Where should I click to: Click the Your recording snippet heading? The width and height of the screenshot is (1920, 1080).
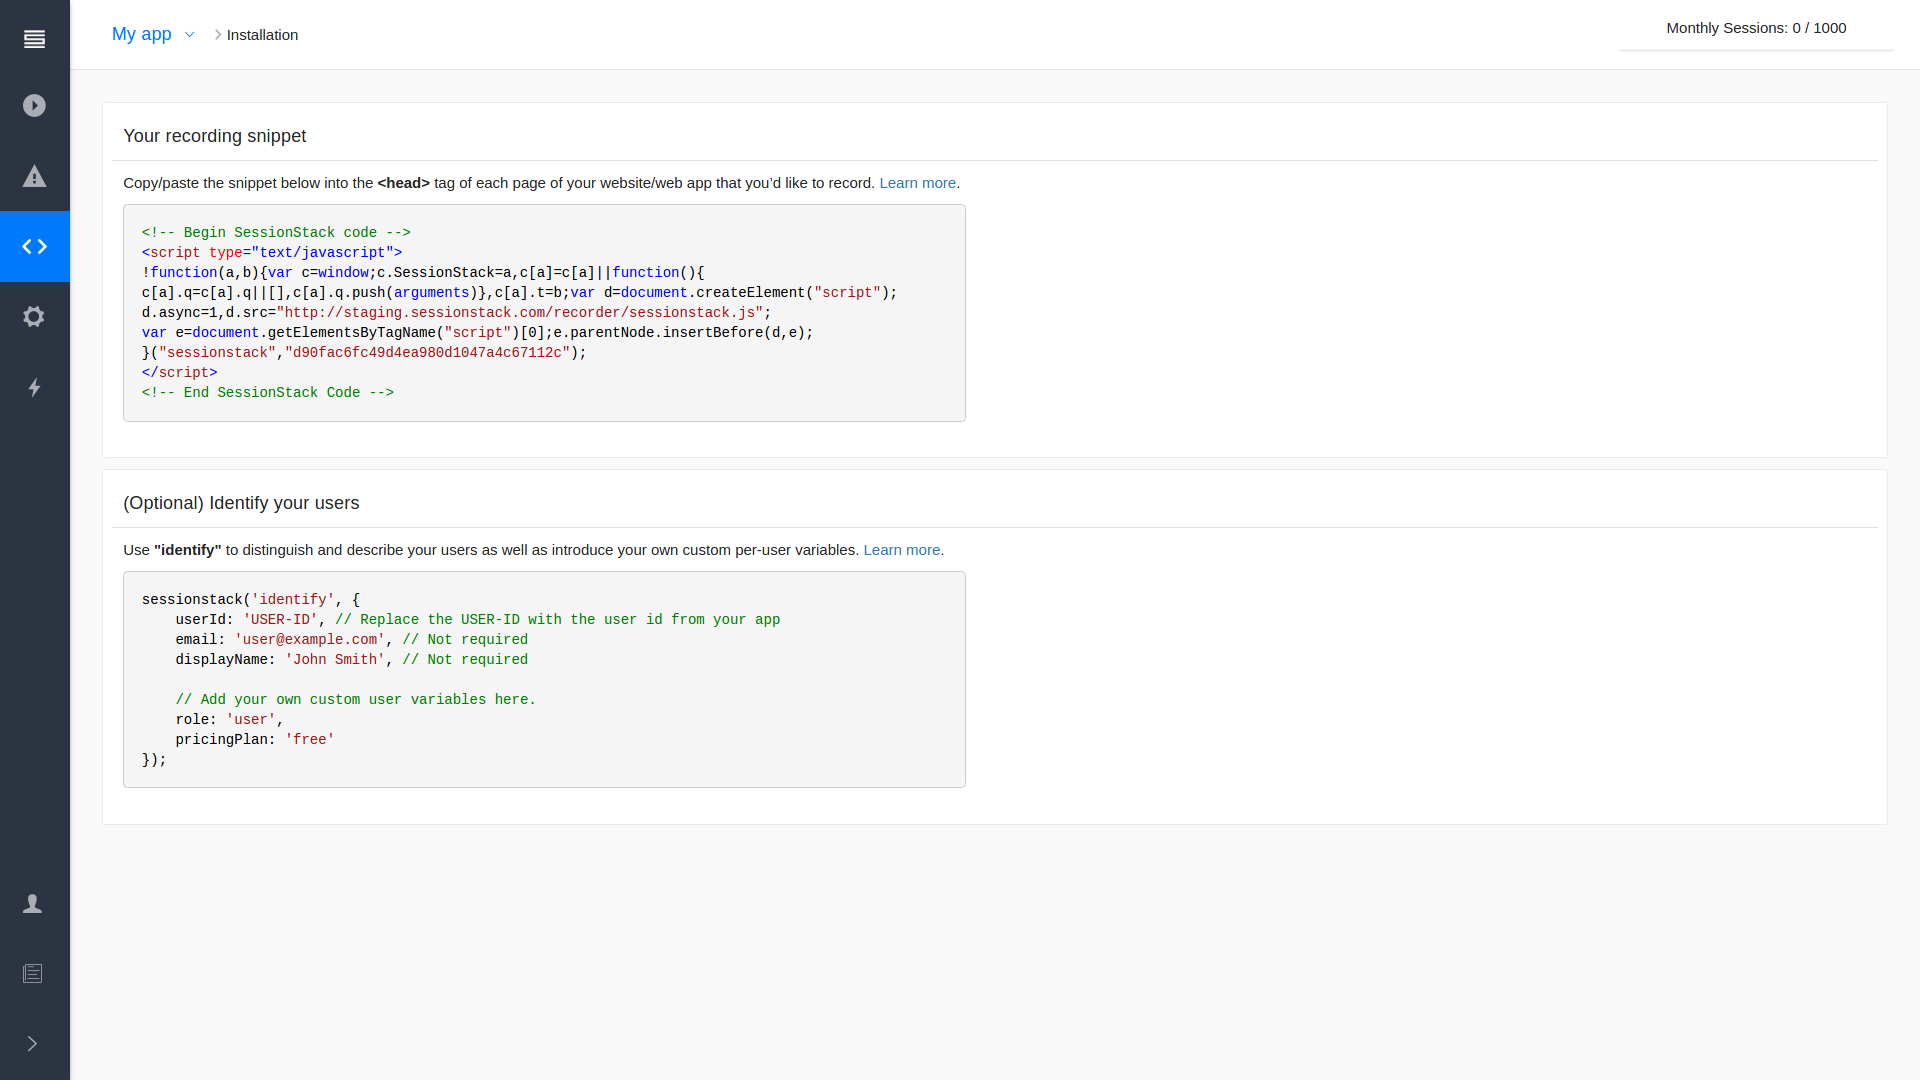coord(214,136)
